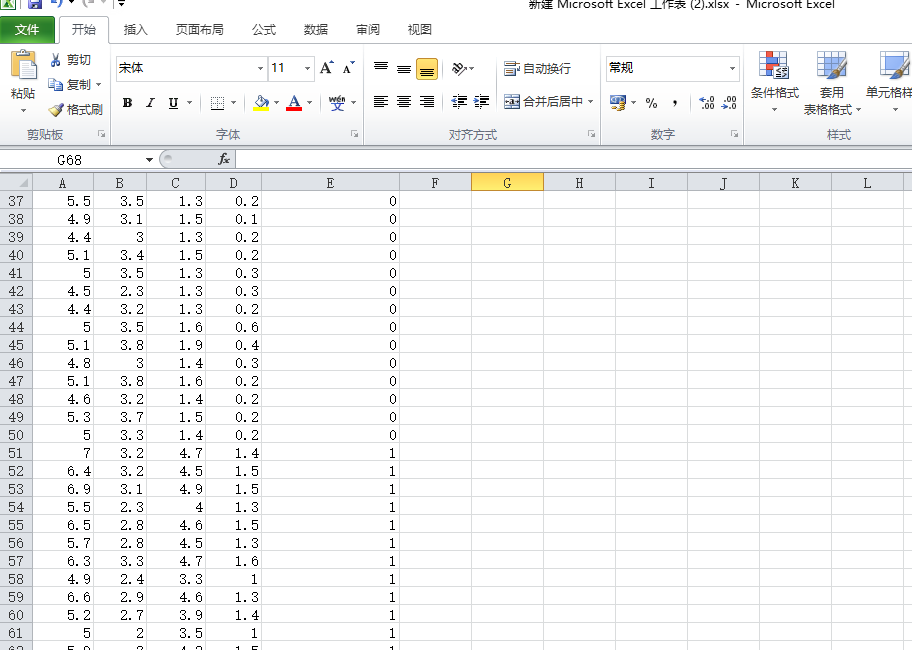
Task: Select cell A51 containing 7
Action: click(x=63, y=453)
